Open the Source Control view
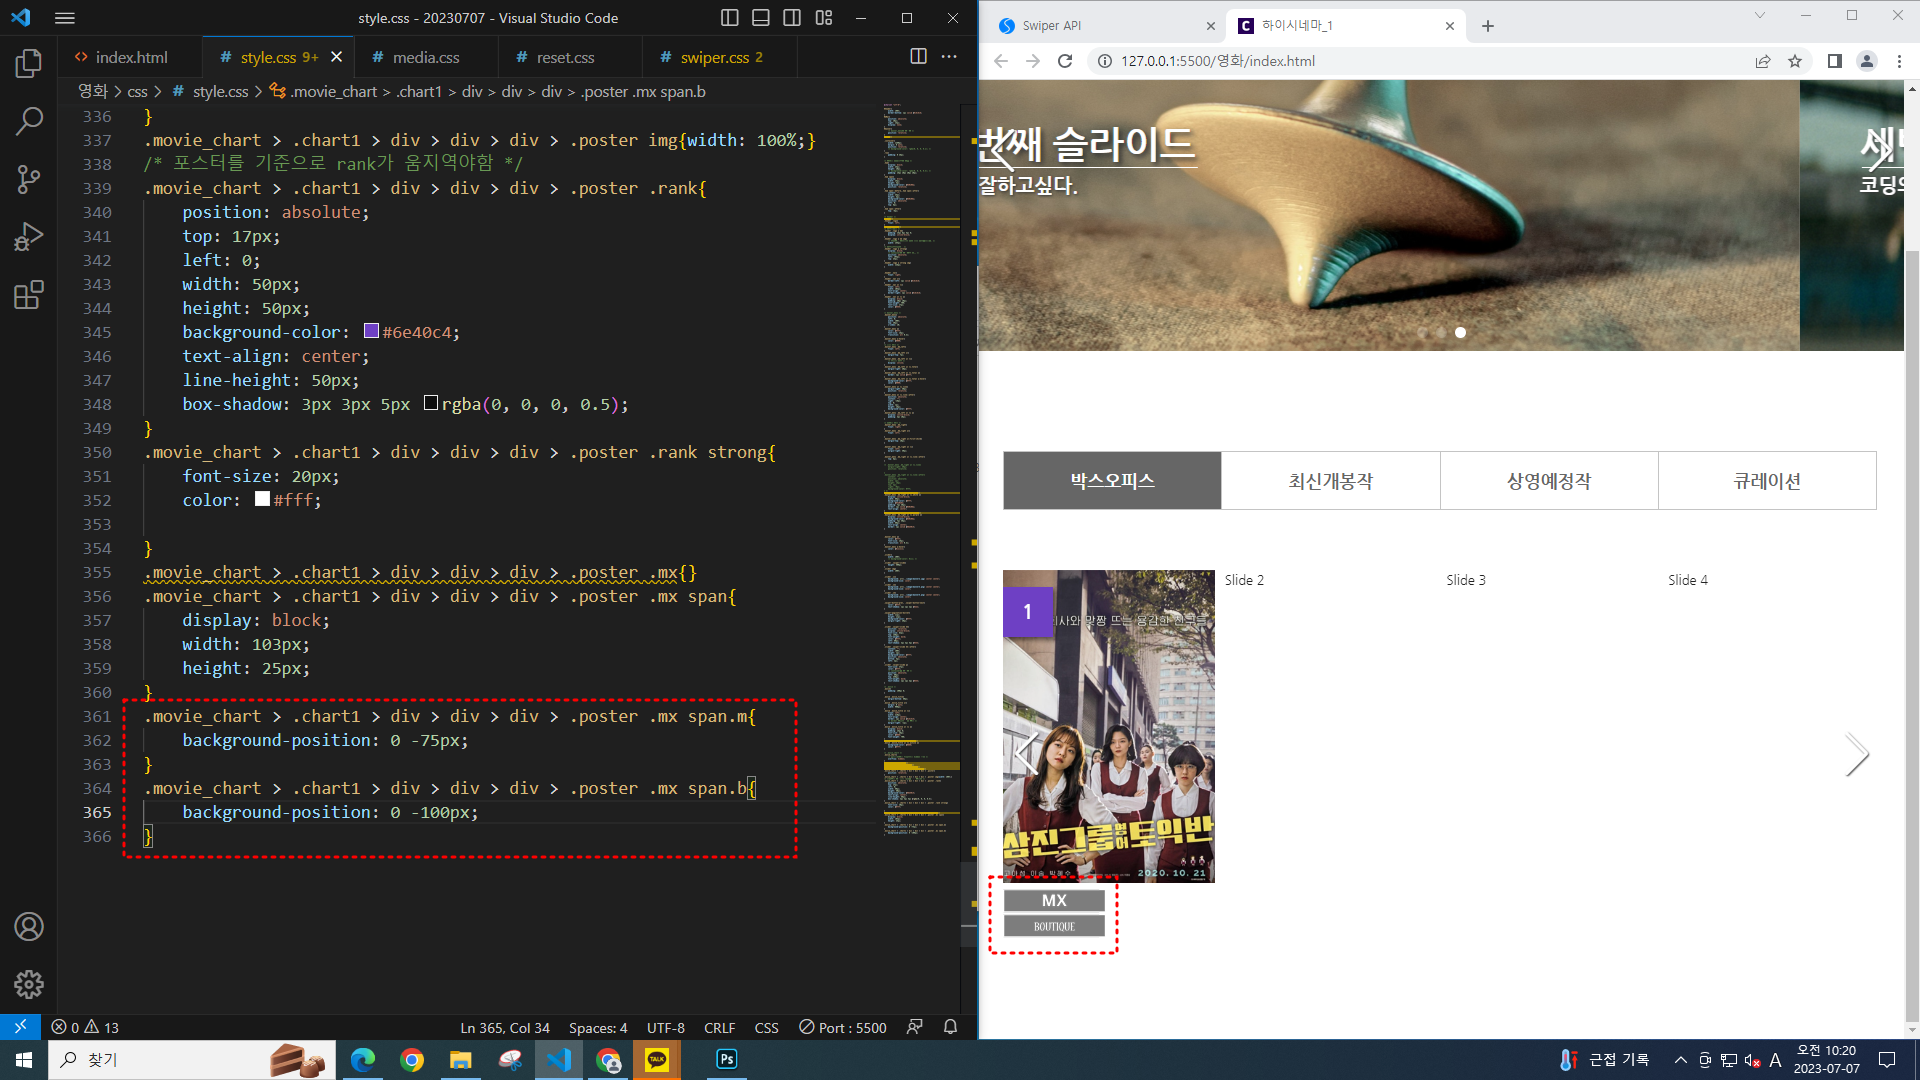 tap(28, 180)
